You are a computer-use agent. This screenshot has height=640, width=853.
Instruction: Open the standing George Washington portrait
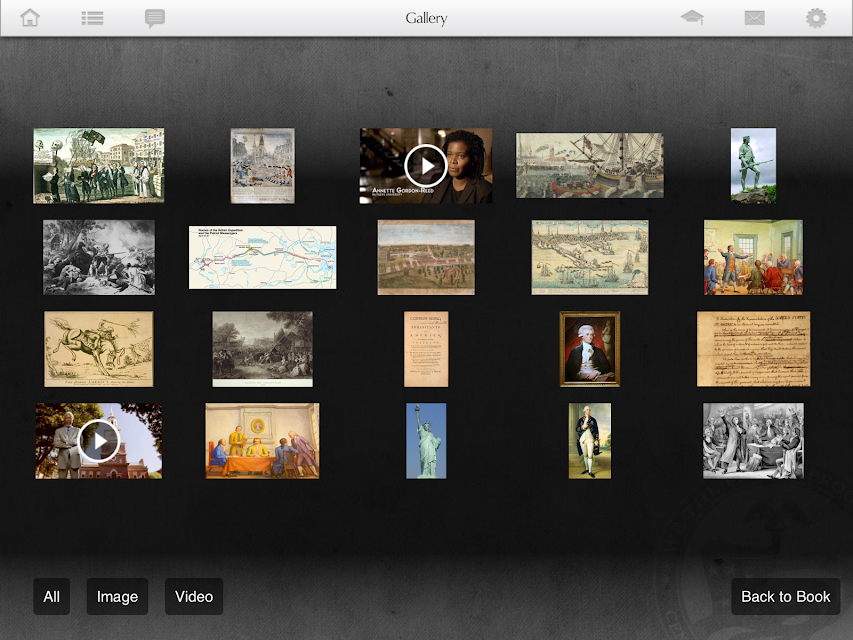click(590, 441)
